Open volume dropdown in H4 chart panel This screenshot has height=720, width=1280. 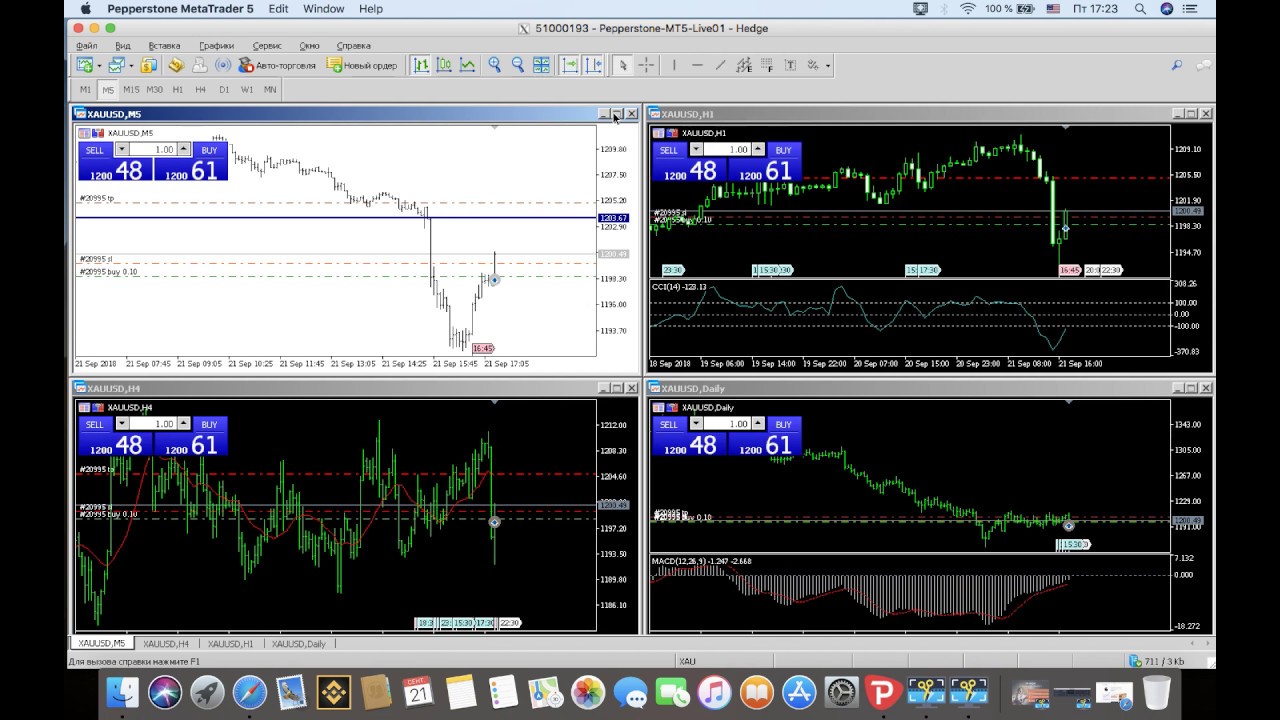click(x=121, y=424)
